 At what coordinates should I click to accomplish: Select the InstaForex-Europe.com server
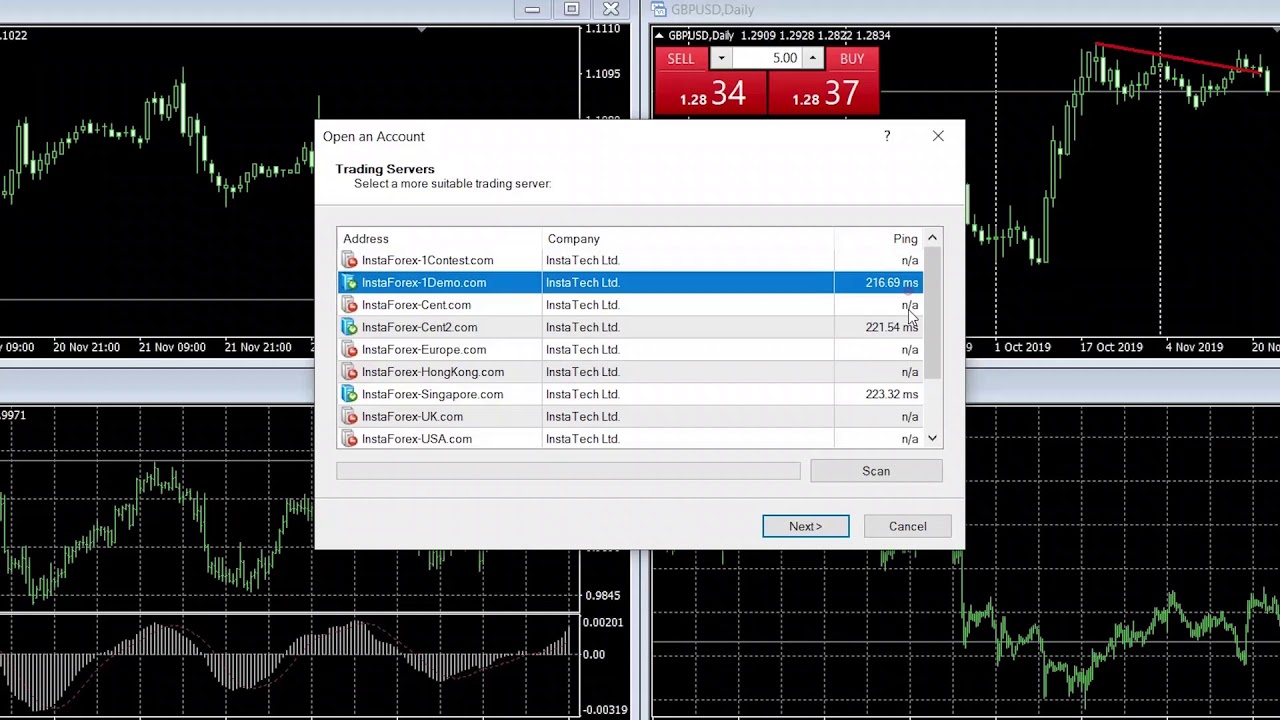pyautogui.click(x=630, y=350)
